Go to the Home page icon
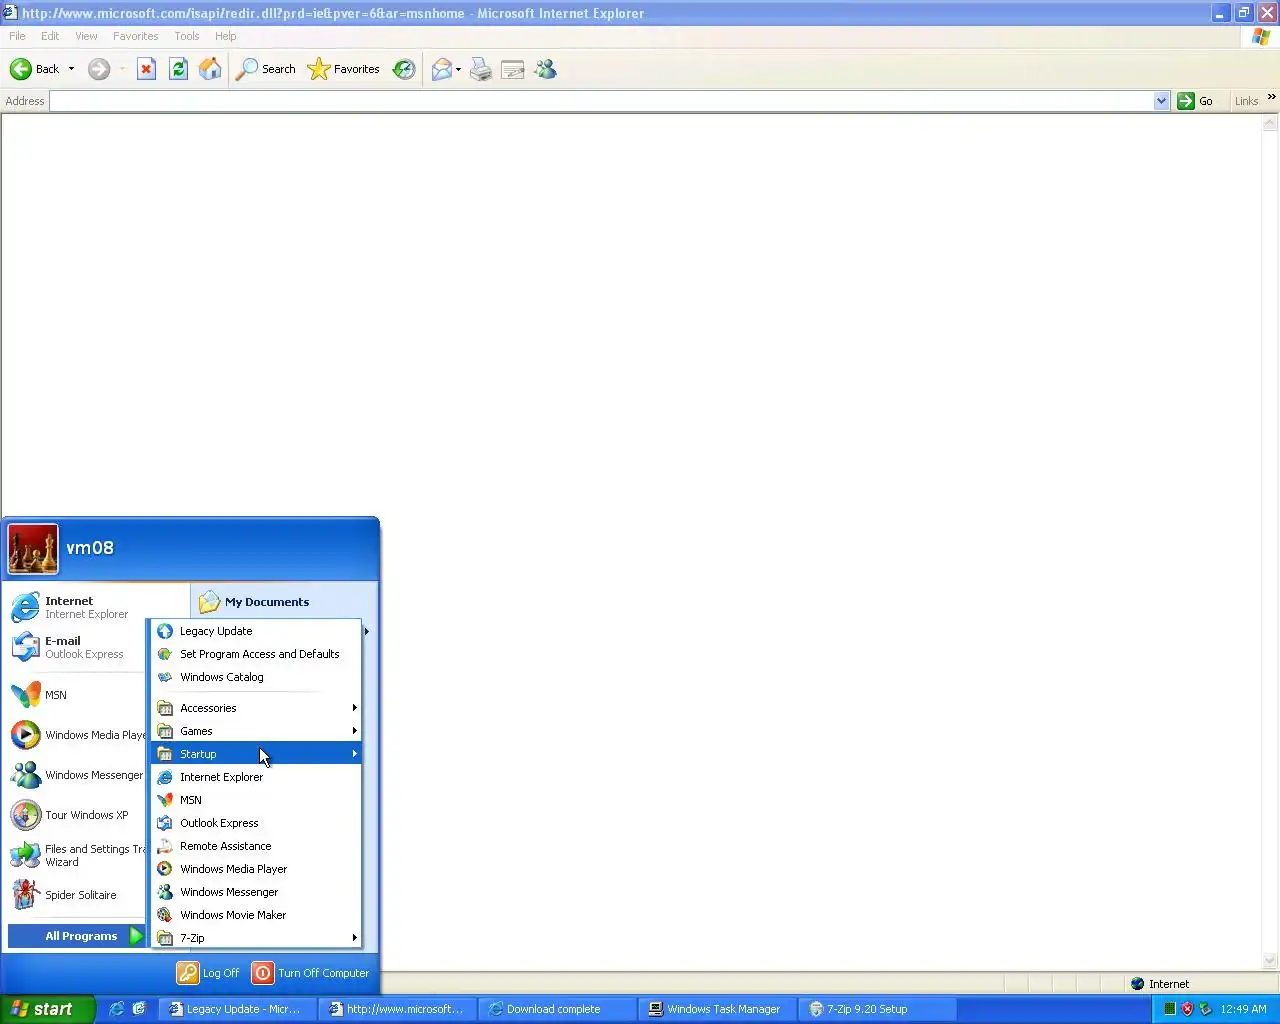This screenshot has width=1280, height=1024. (210, 69)
